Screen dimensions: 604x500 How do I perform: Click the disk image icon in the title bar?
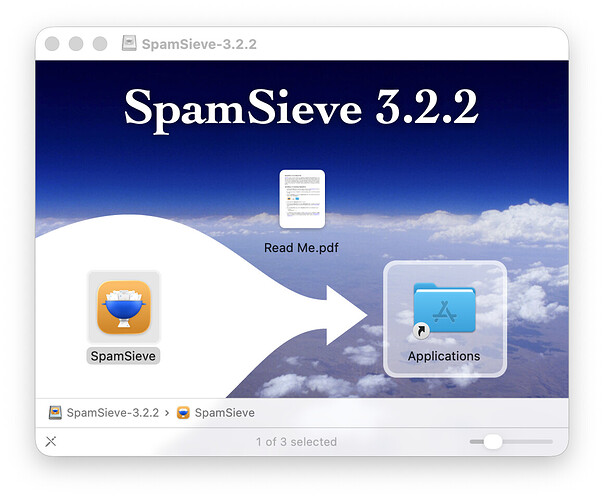click(129, 43)
